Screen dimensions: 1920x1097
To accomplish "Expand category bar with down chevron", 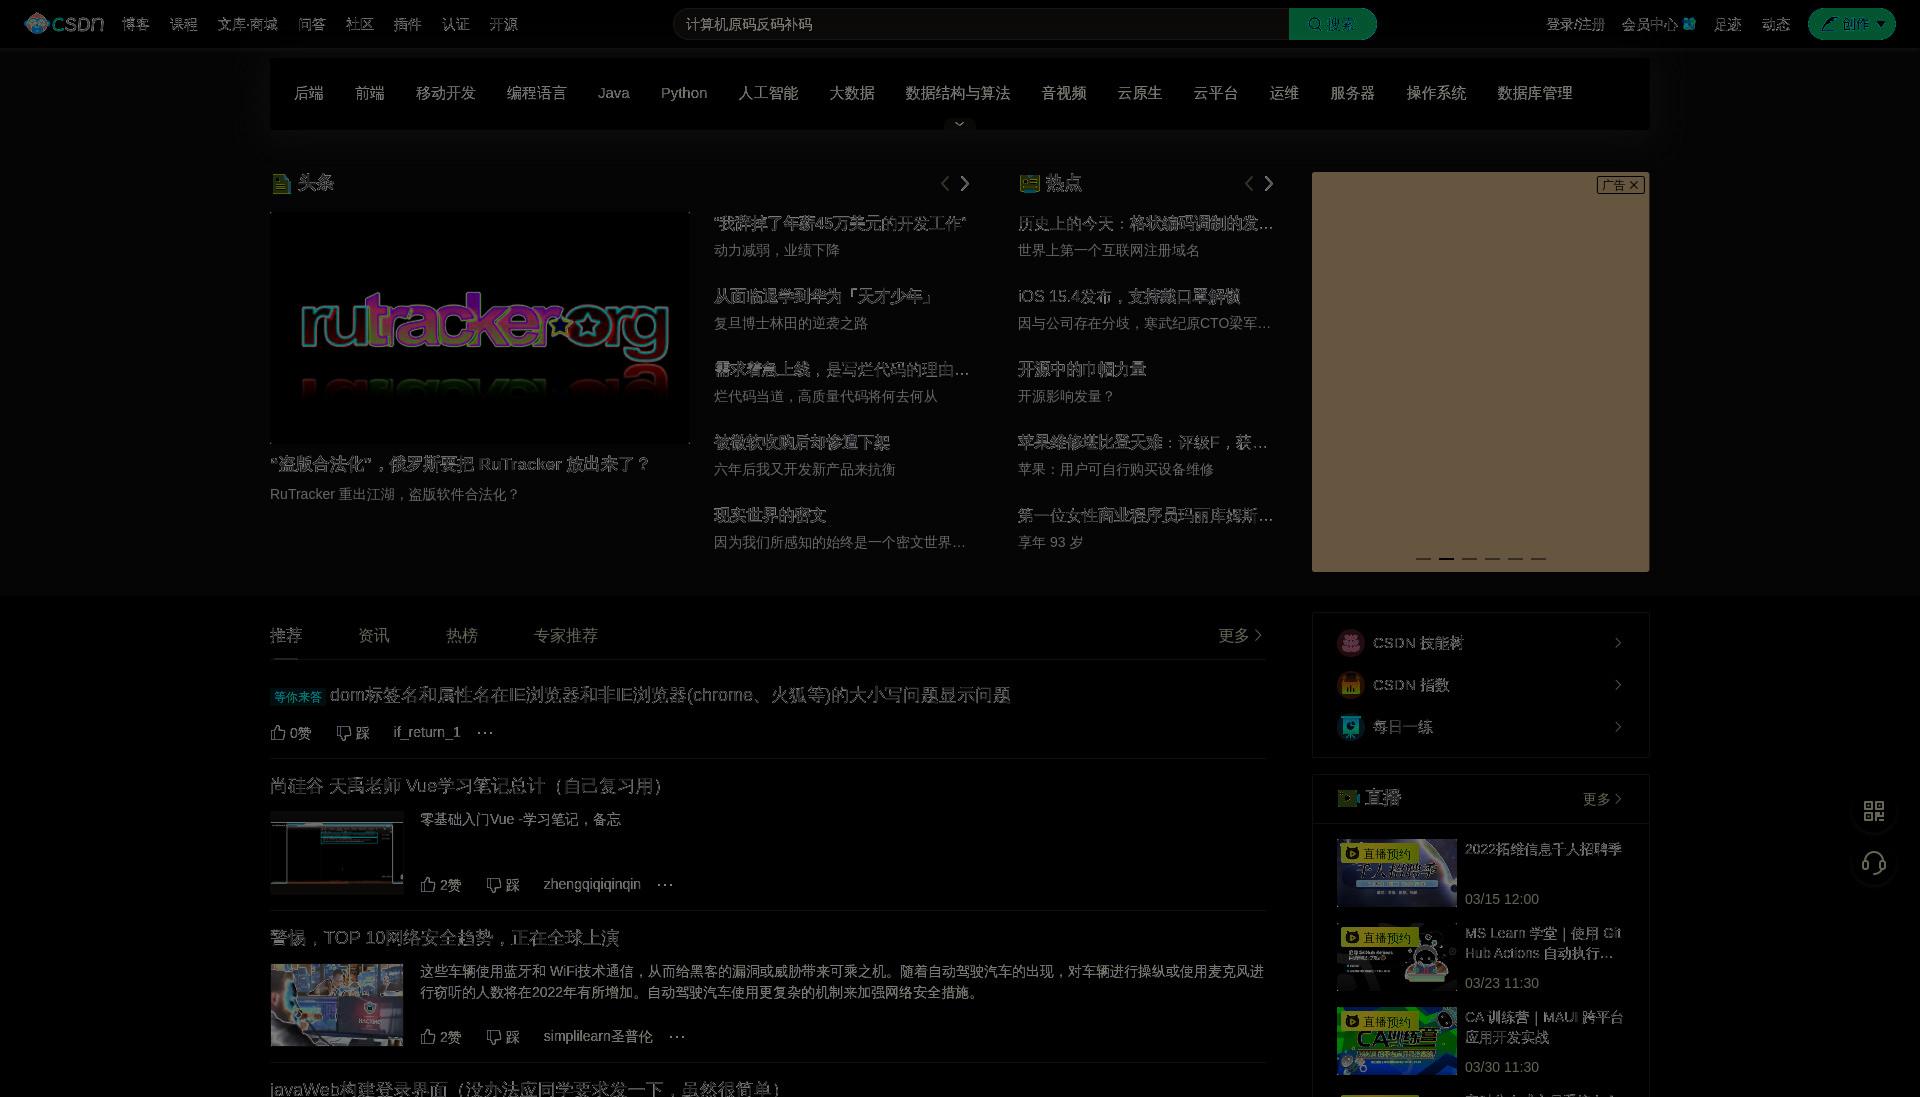I will point(959,124).
